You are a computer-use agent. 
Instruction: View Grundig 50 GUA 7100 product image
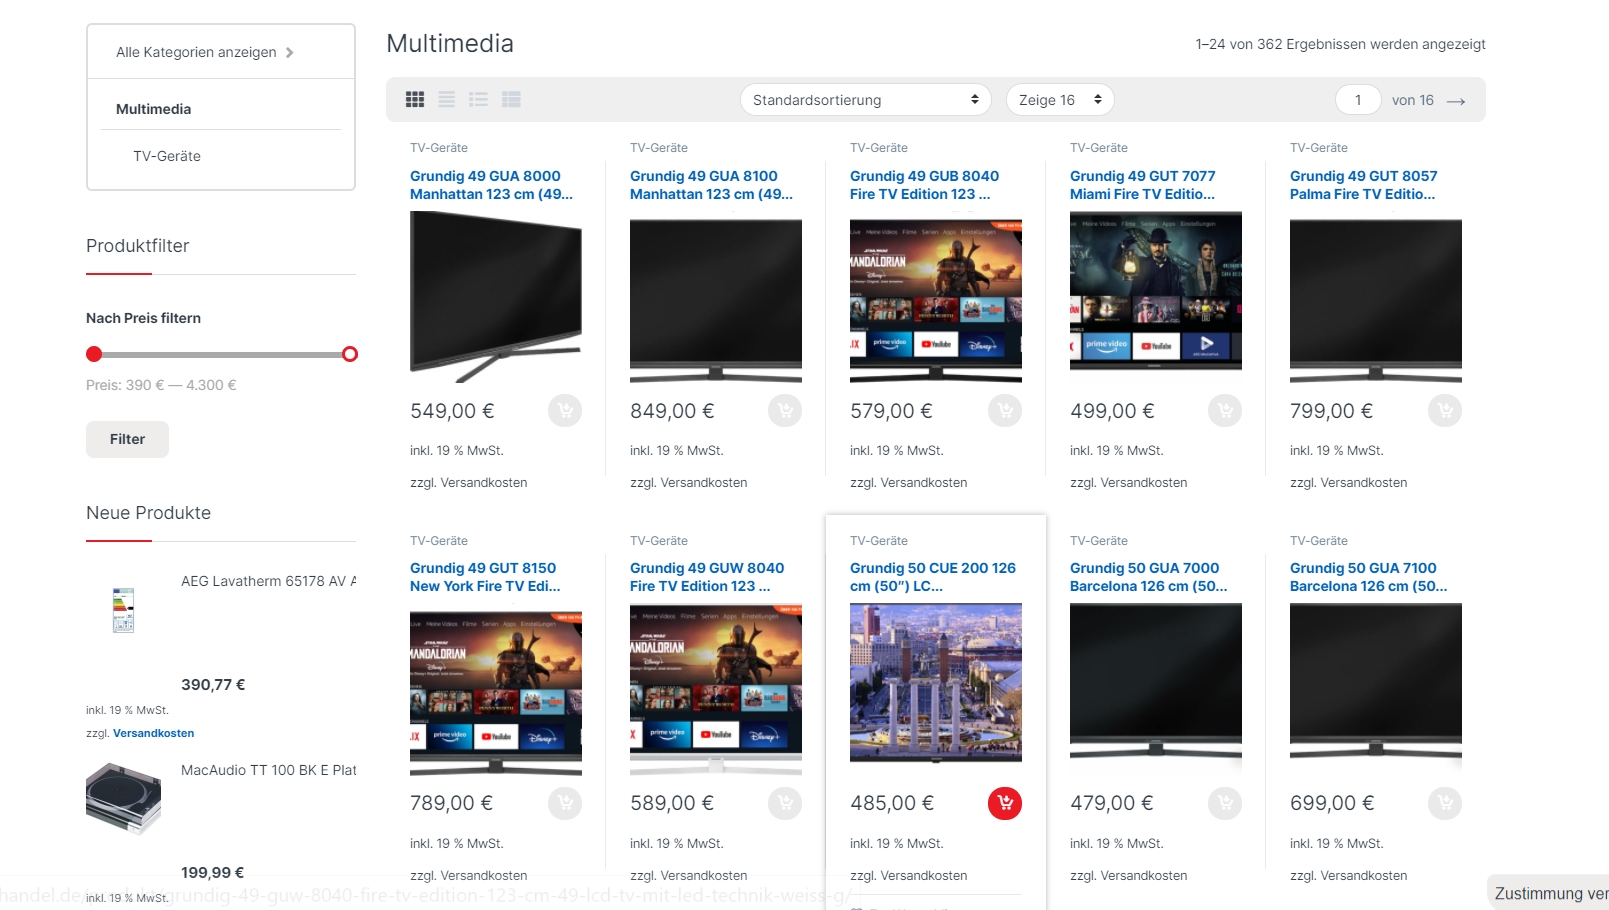tap(1376, 689)
